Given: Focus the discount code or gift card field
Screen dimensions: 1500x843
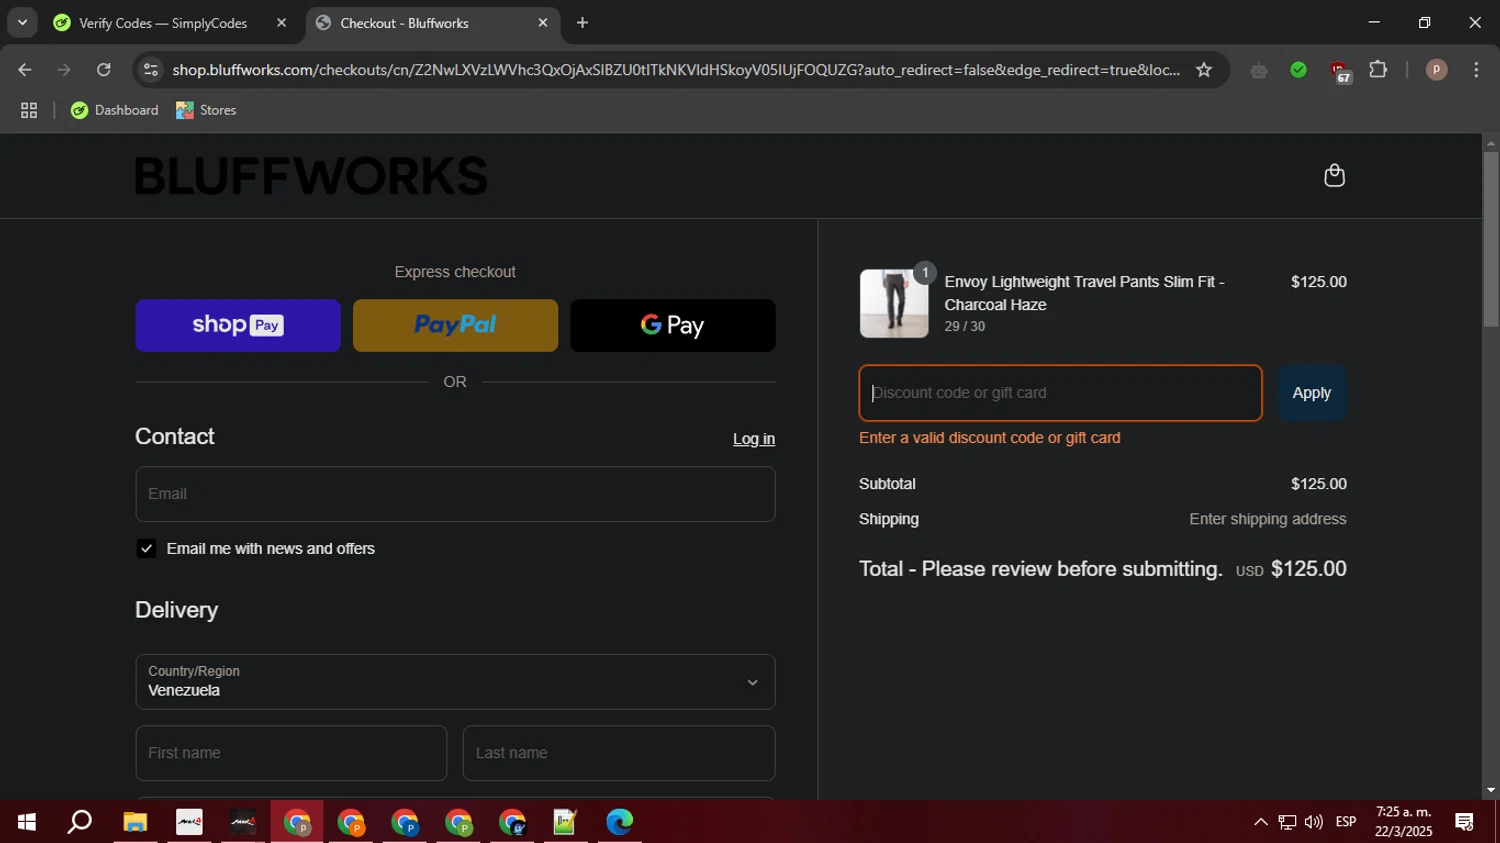Looking at the screenshot, I should [1060, 393].
